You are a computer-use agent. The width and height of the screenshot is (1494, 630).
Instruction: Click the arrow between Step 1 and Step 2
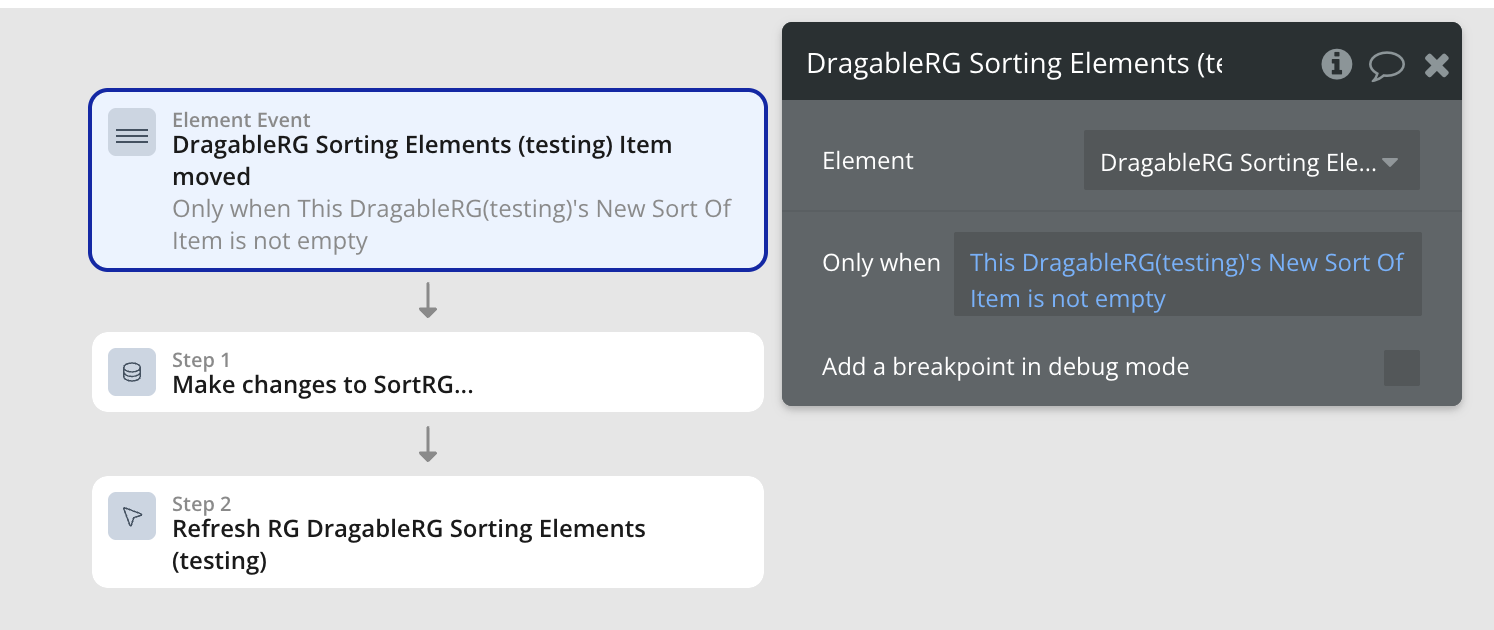pos(428,444)
